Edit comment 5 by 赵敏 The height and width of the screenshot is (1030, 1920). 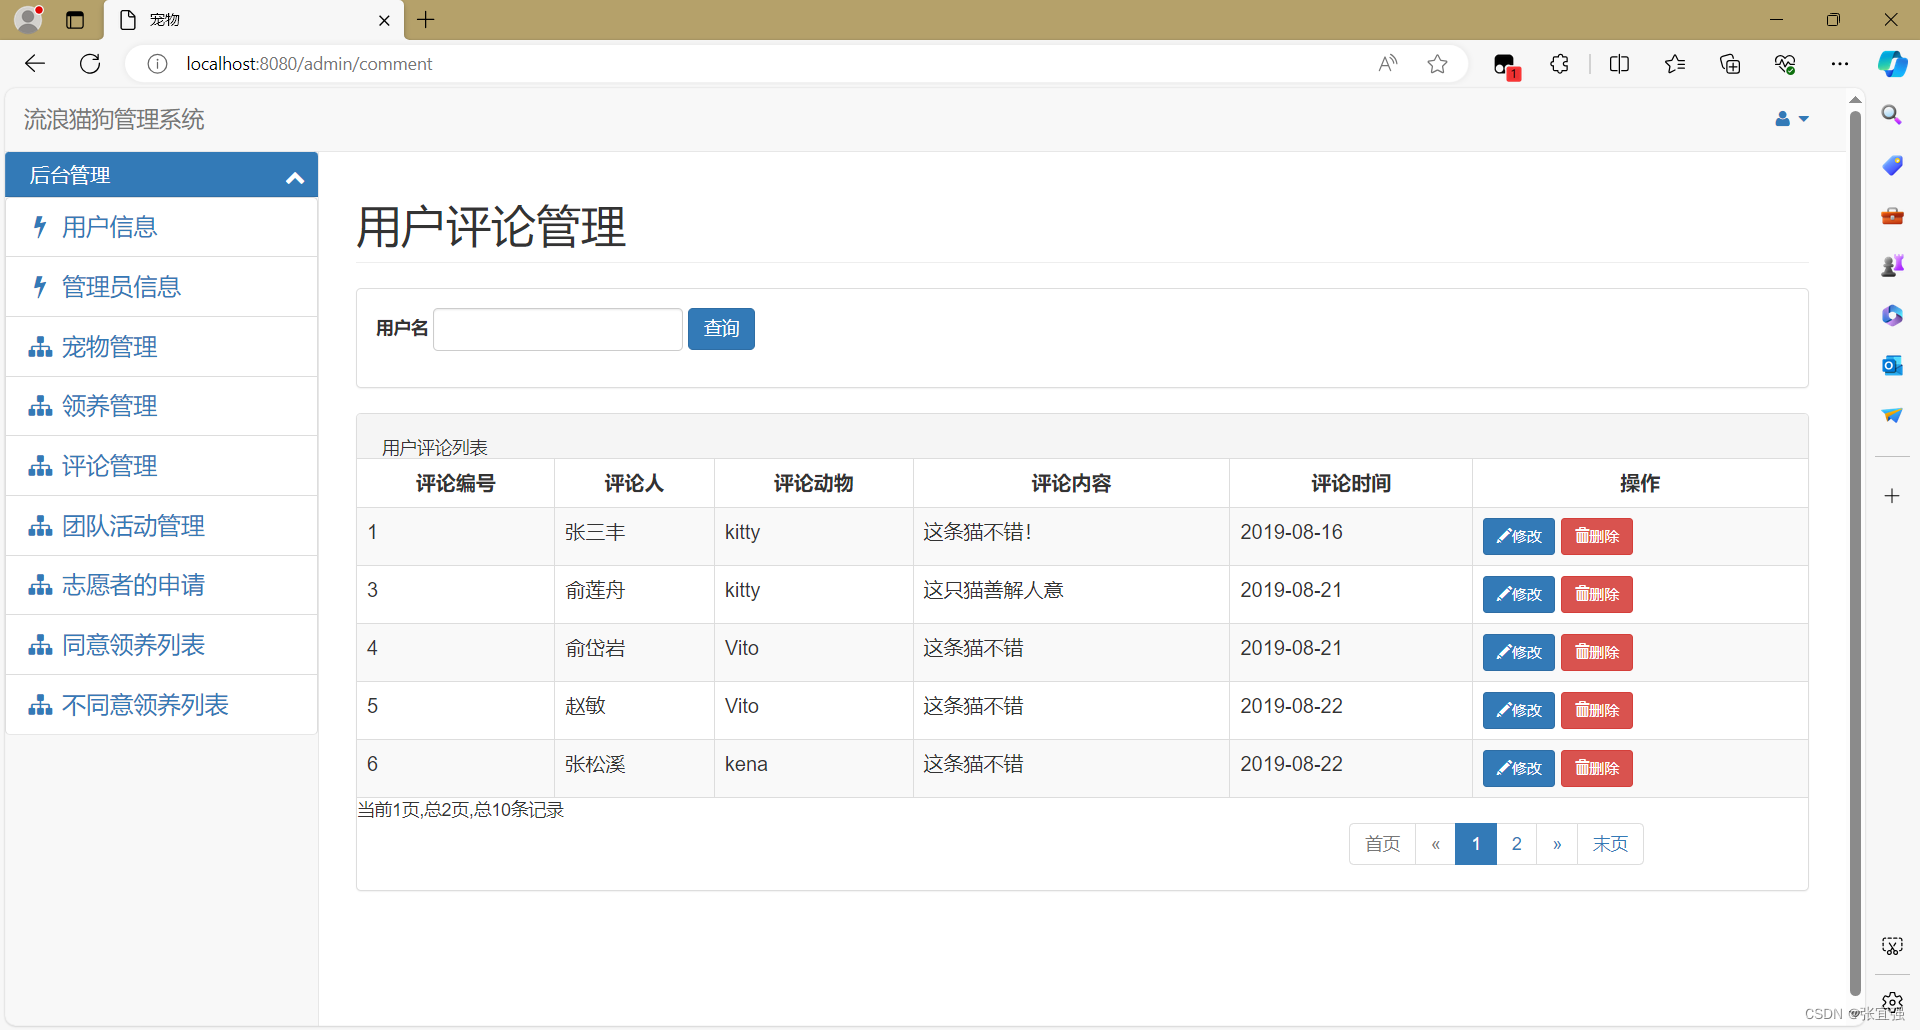1518,710
